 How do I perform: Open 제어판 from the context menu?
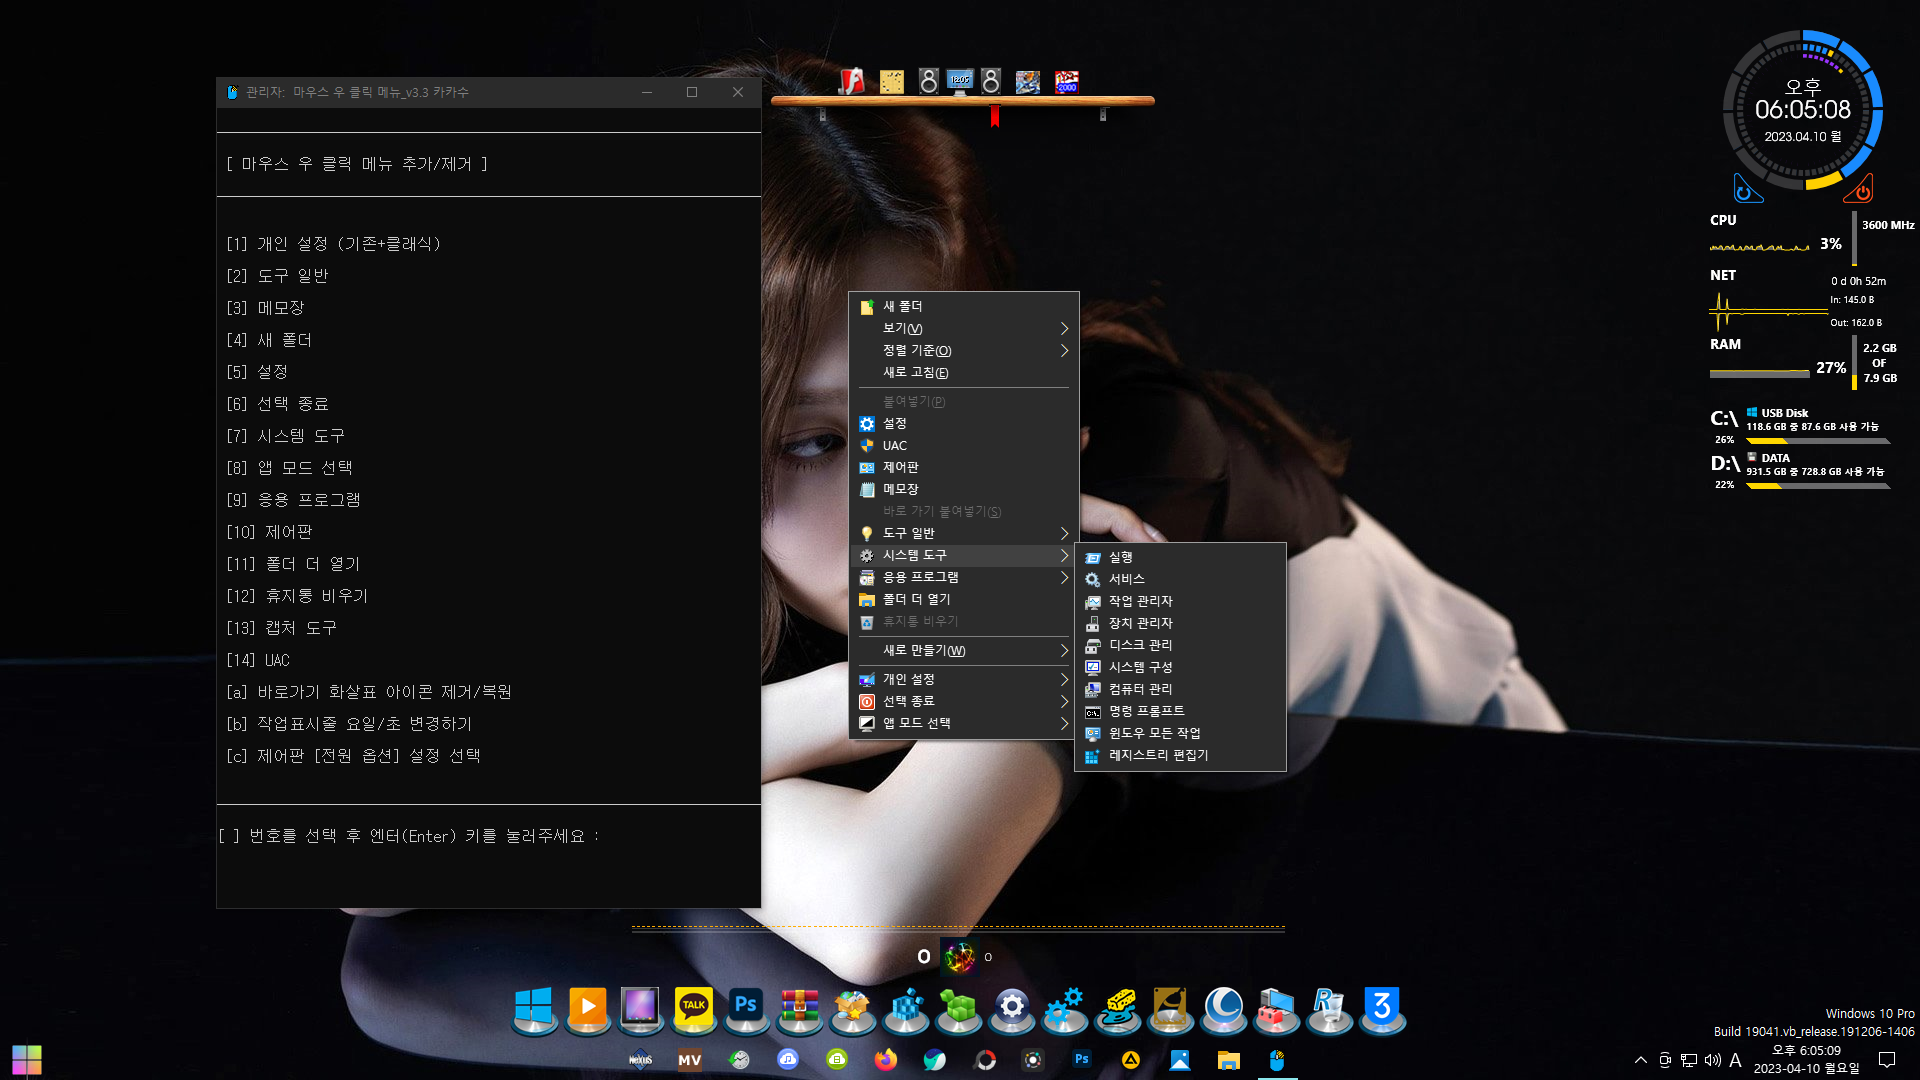pyautogui.click(x=963, y=468)
